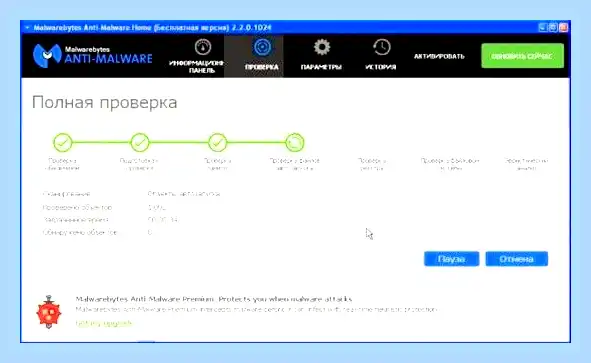The image size is (591, 363).
Task: Click the green upgrade link under promo text
Action: [x=104, y=323]
